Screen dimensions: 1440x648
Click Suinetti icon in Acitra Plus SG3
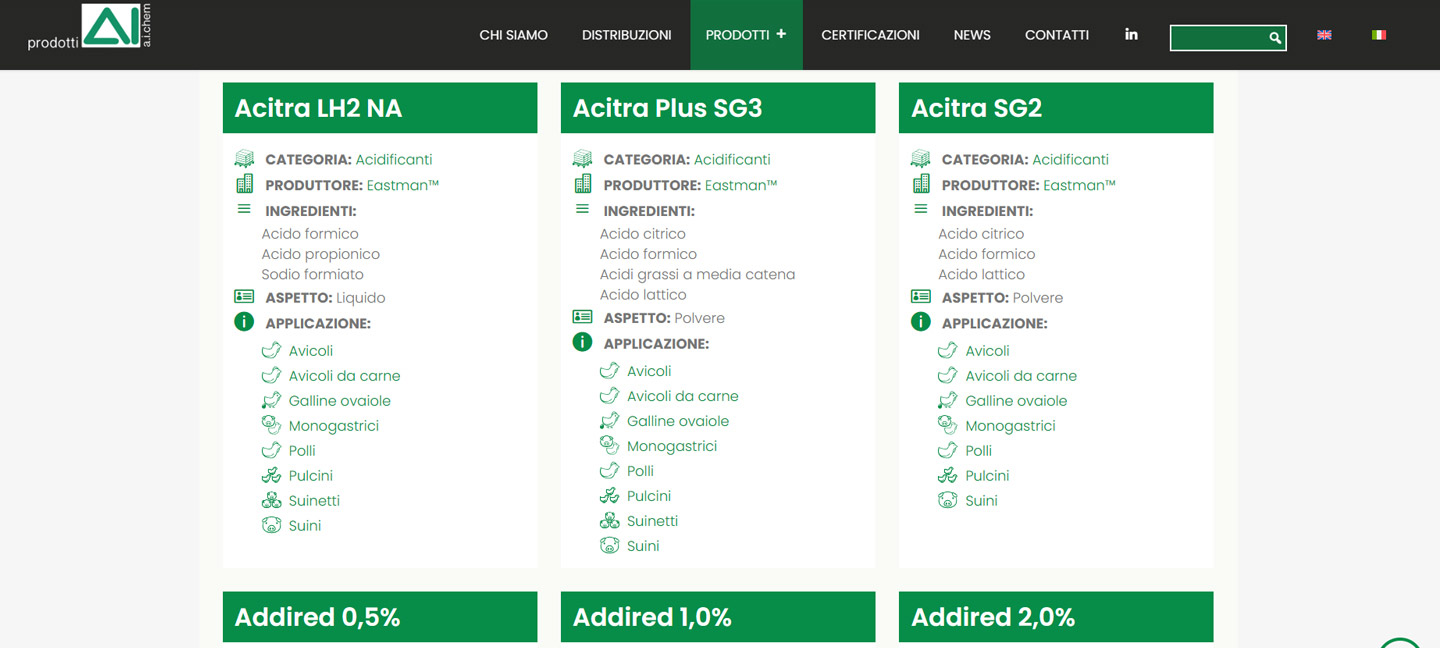tap(609, 520)
